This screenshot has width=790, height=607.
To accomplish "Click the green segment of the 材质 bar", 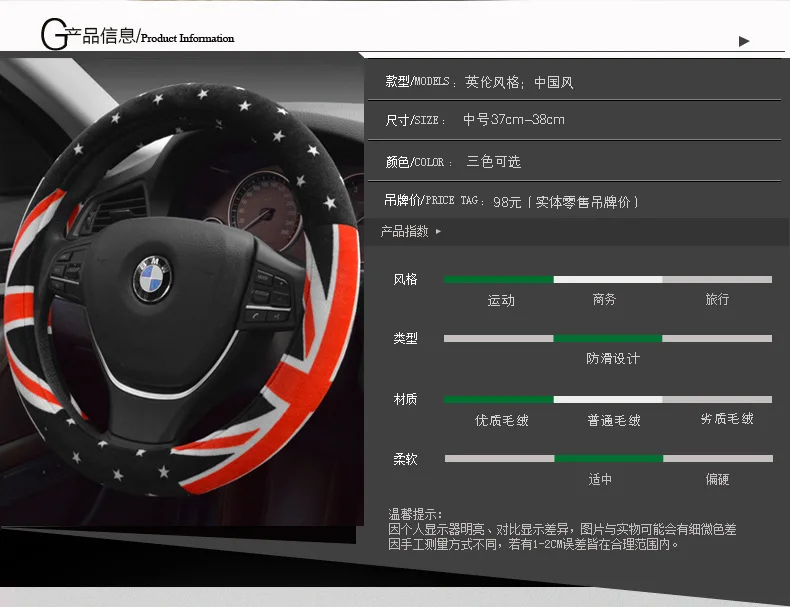I will [499, 399].
